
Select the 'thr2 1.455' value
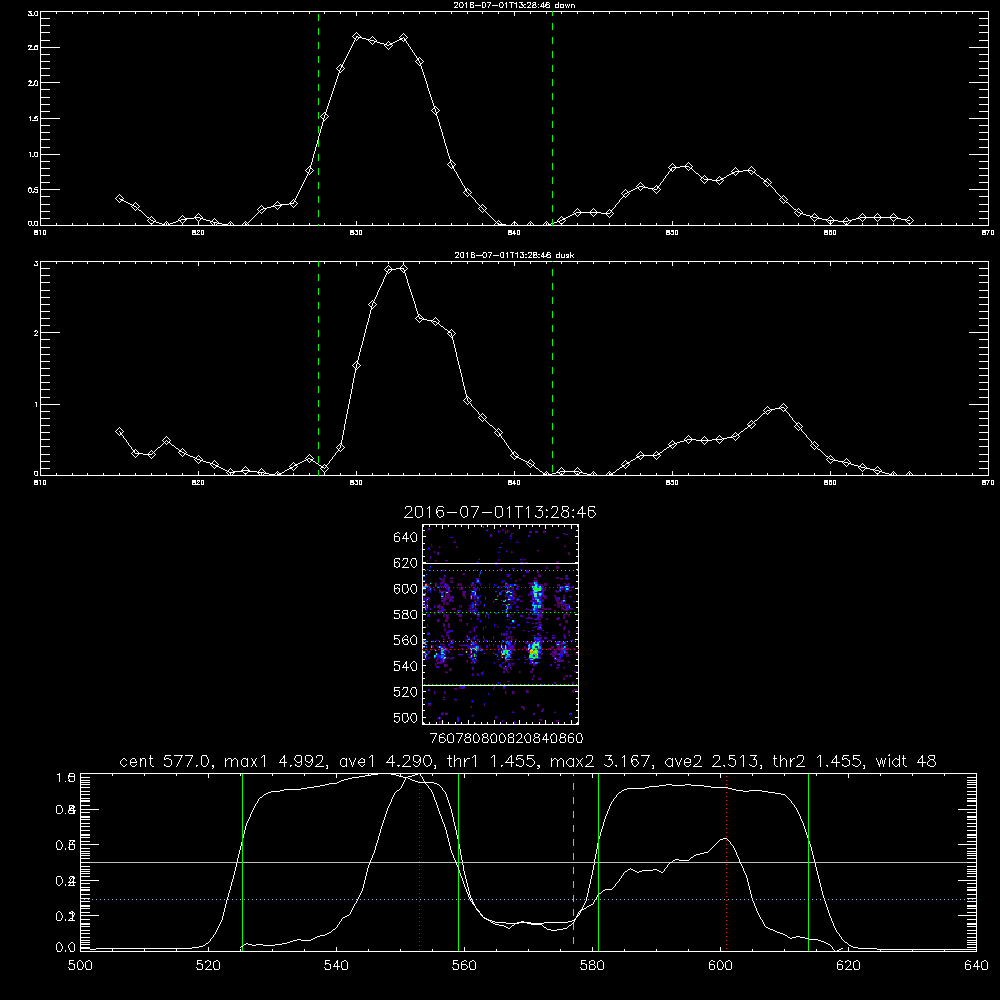pyautogui.click(x=818, y=761)
